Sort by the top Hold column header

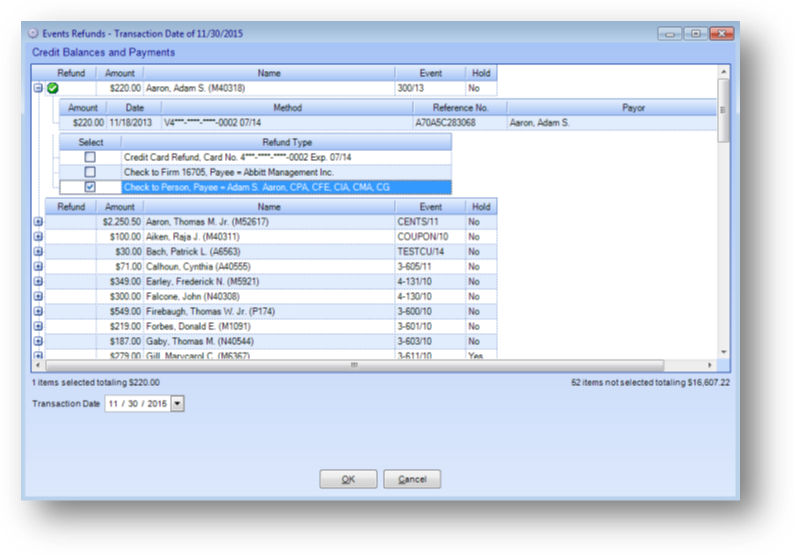click(x=481, y=73)
